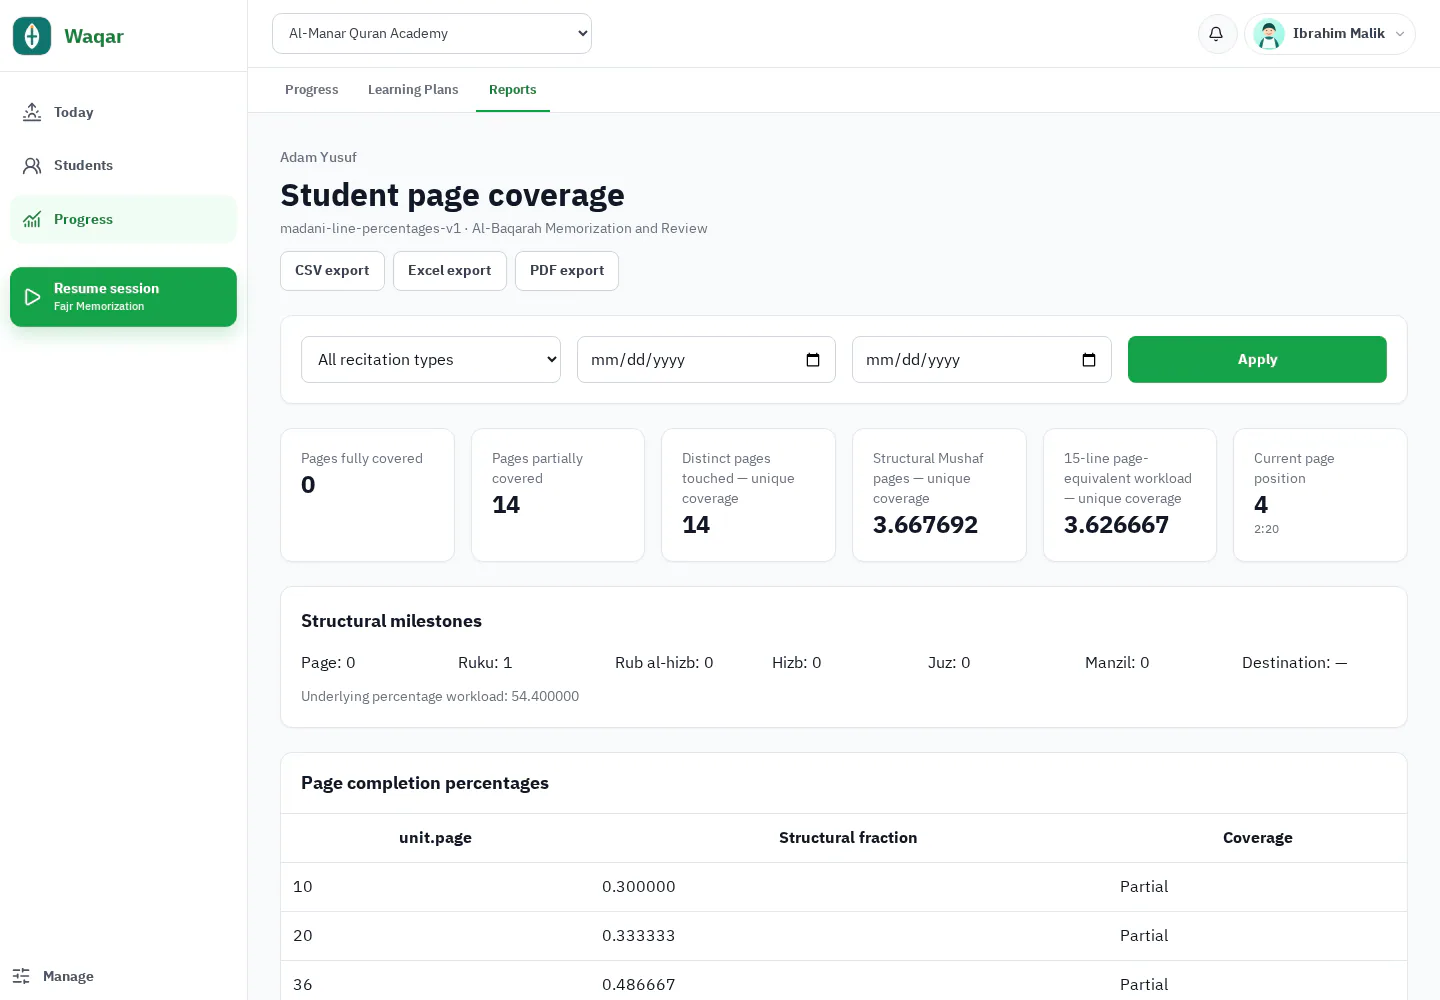
Task: Click the Structural fraction column header
Action: [848, 838]
